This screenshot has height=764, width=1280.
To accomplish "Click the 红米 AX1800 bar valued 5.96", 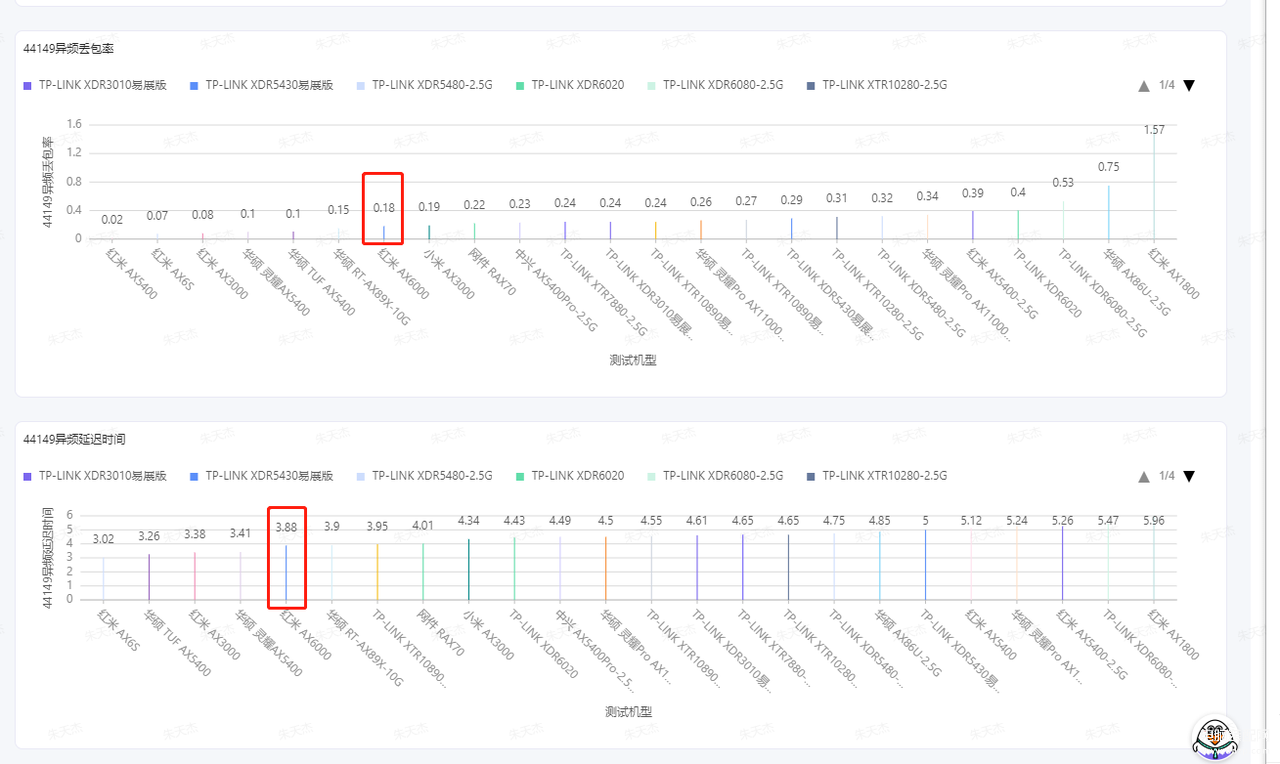I will (x=1154, y=558).
